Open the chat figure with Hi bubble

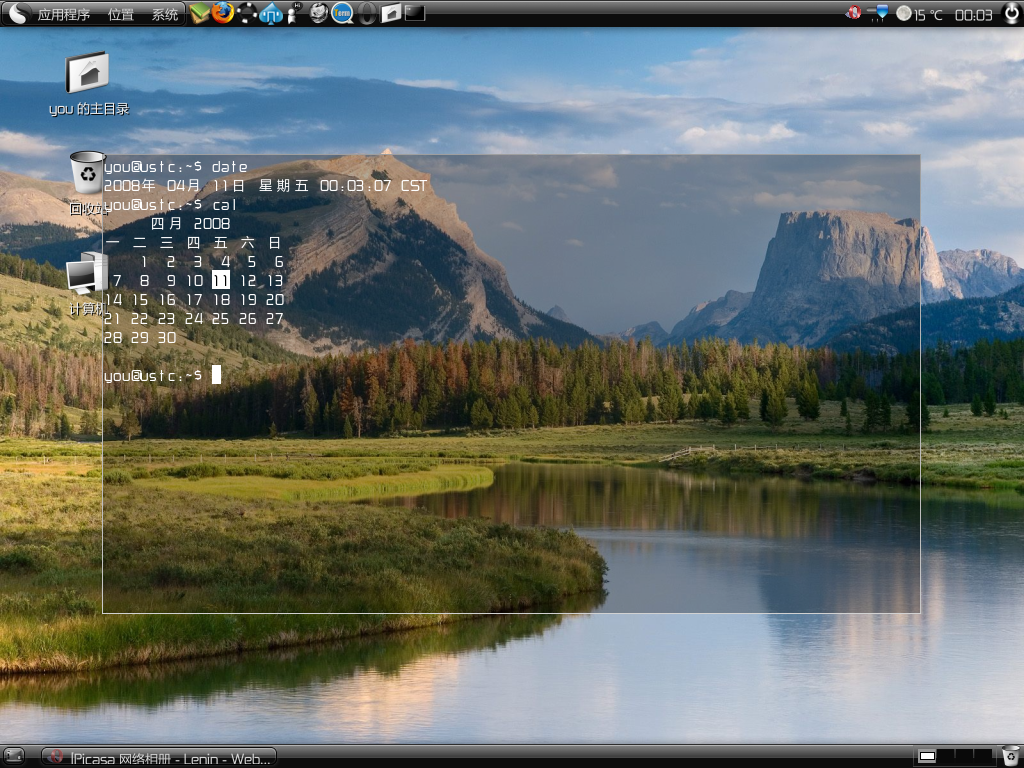pos(294,13)
